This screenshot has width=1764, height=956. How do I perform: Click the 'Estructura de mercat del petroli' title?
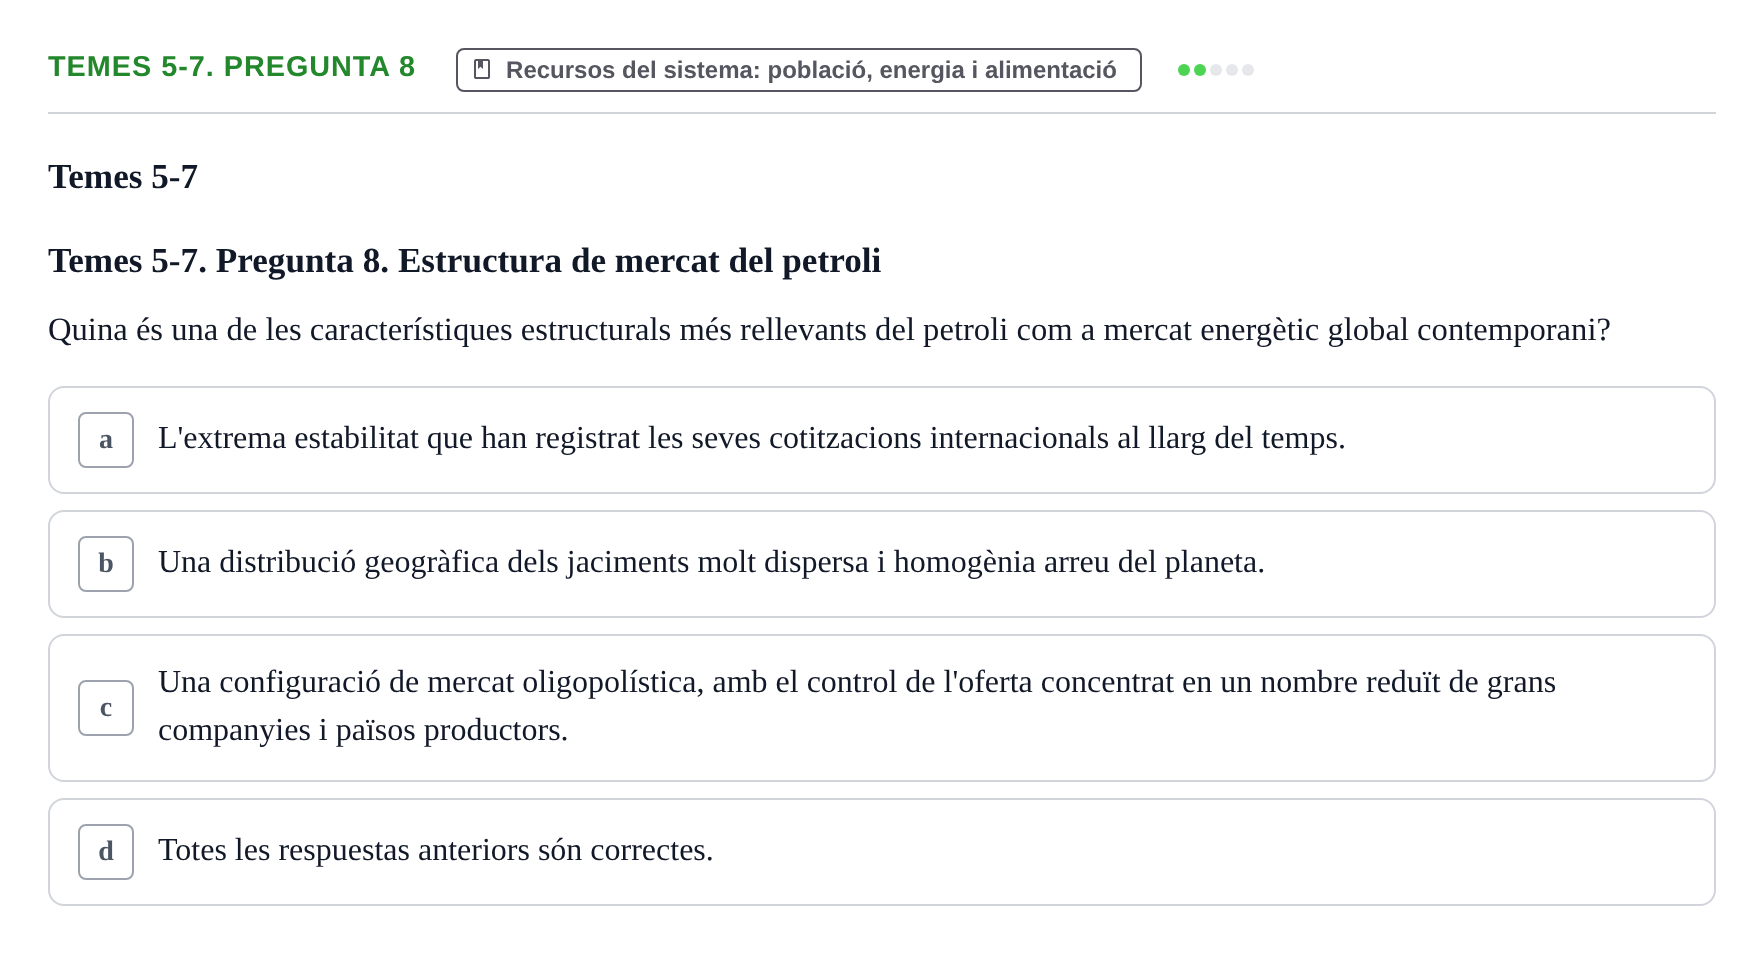coord(465,261)
